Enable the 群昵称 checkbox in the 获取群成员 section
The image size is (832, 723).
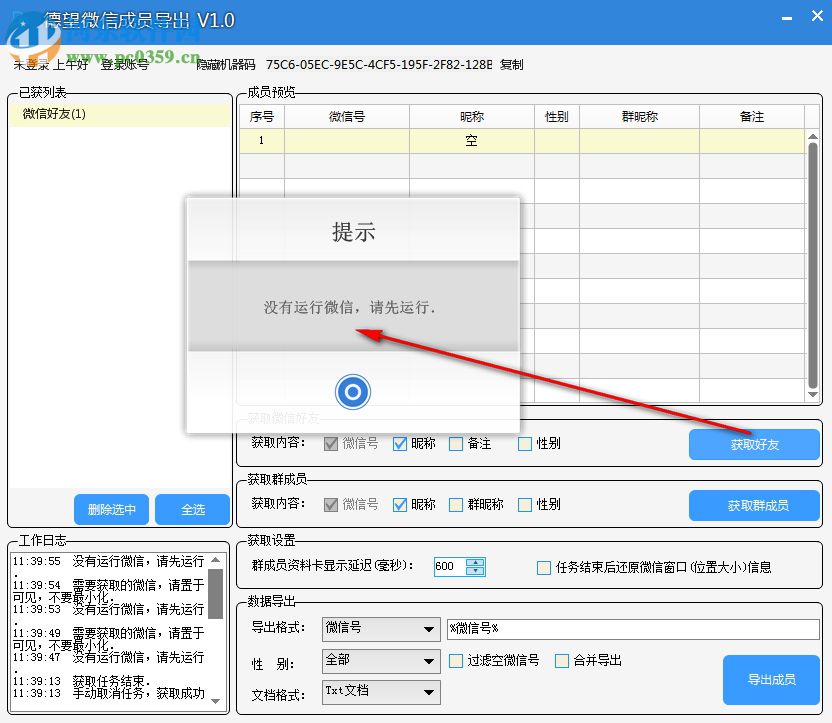tap(456, 504)
